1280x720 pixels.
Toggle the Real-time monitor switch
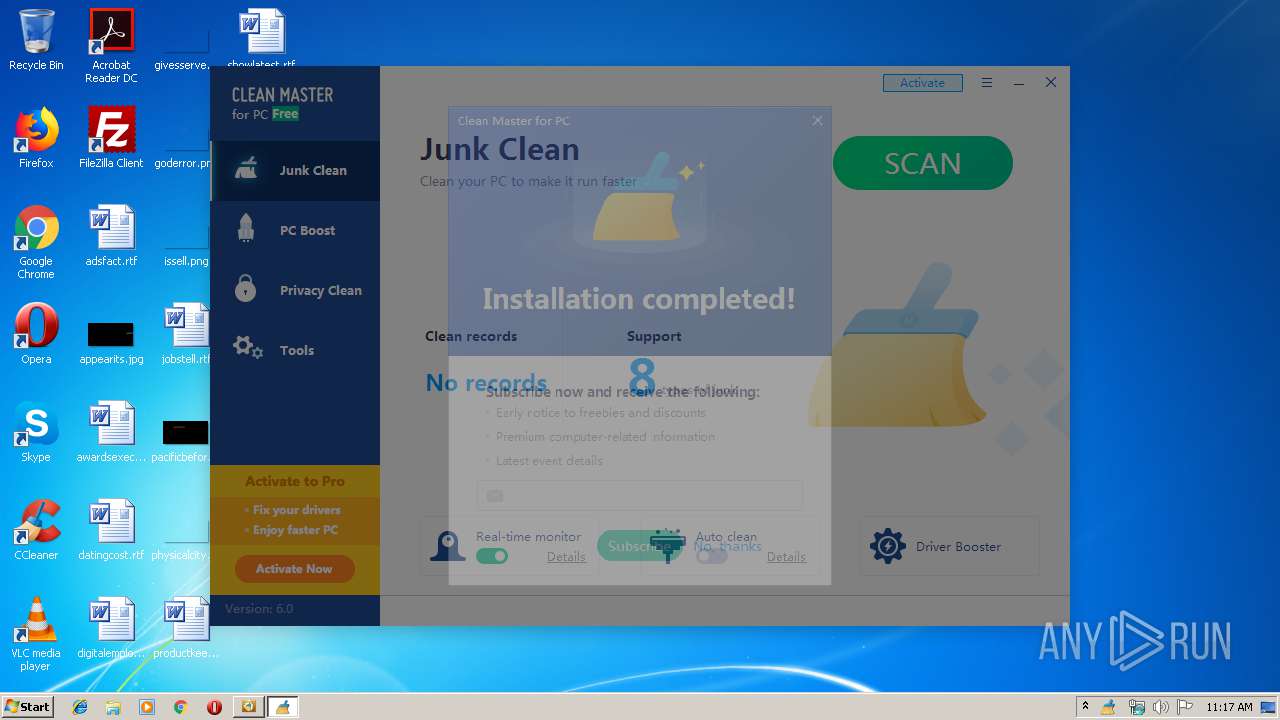pyautogui.click(x=491, y=556)
